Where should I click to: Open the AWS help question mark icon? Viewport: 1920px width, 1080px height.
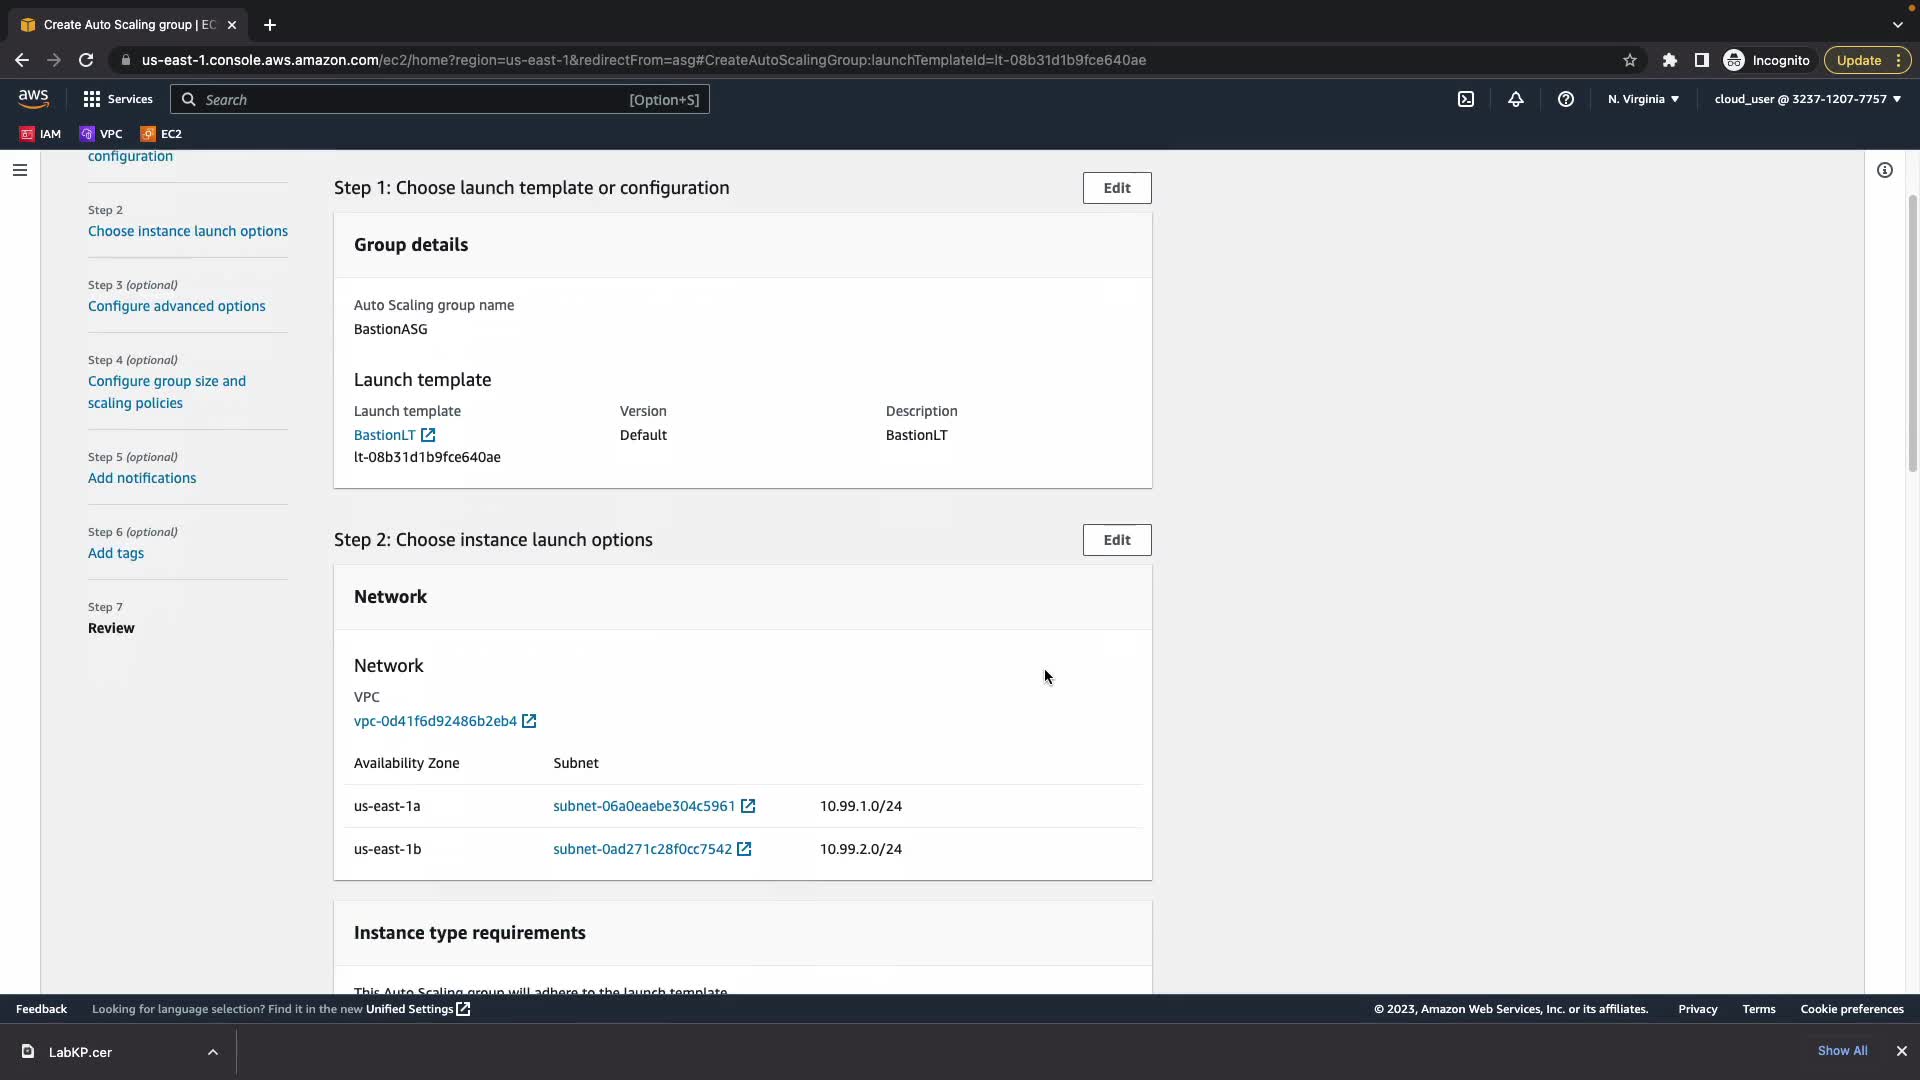1566,99
